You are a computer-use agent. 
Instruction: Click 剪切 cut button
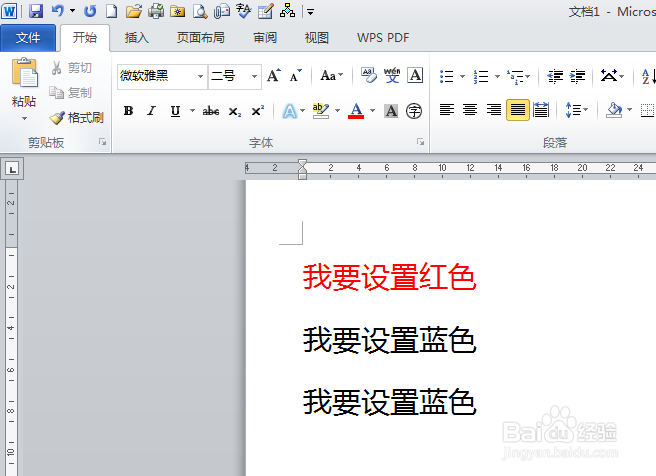pos(71,68)
